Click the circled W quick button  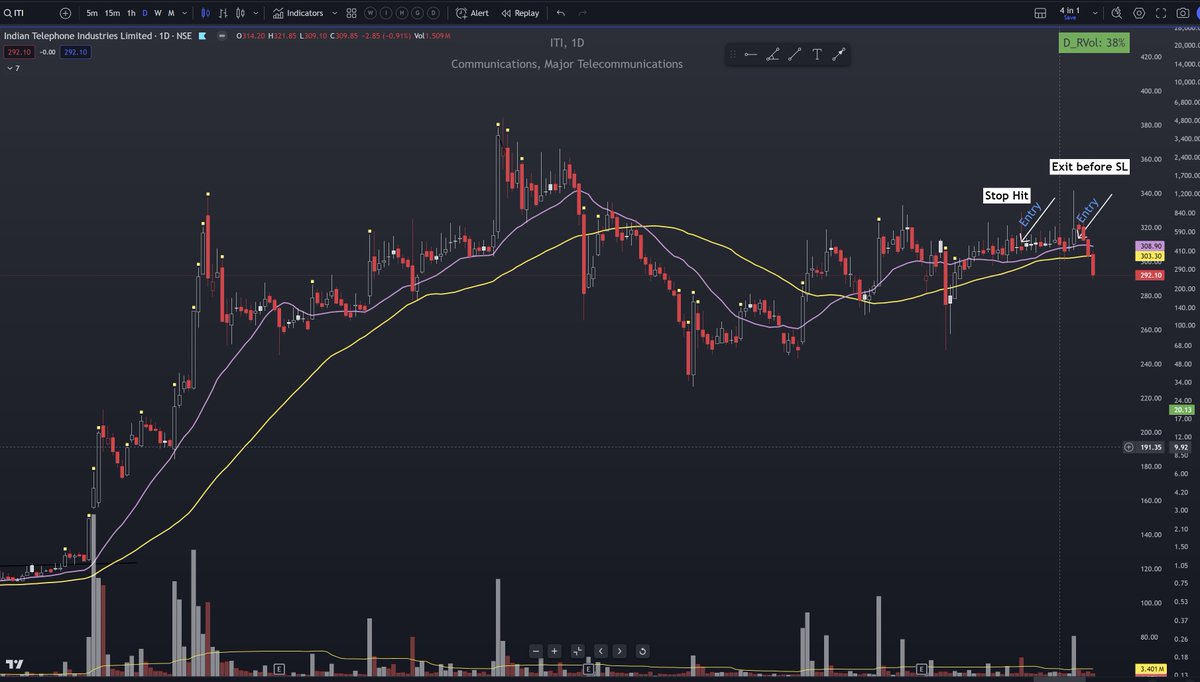coord(370,13)
